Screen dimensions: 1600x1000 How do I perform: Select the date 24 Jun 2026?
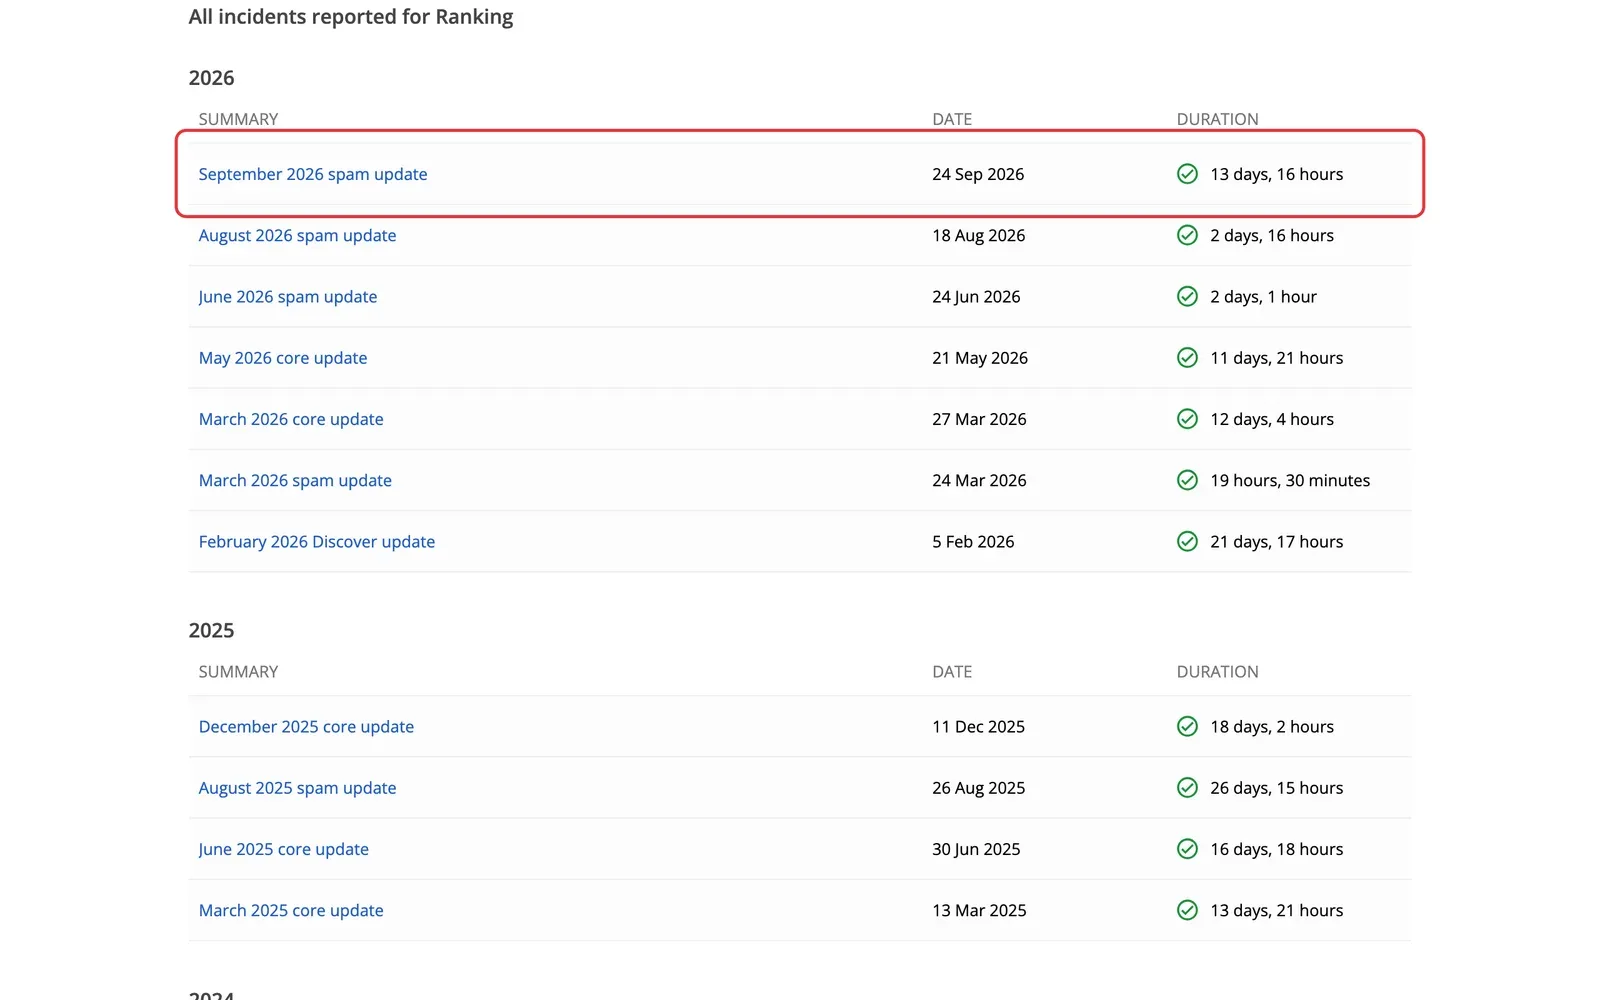[976, 297]
